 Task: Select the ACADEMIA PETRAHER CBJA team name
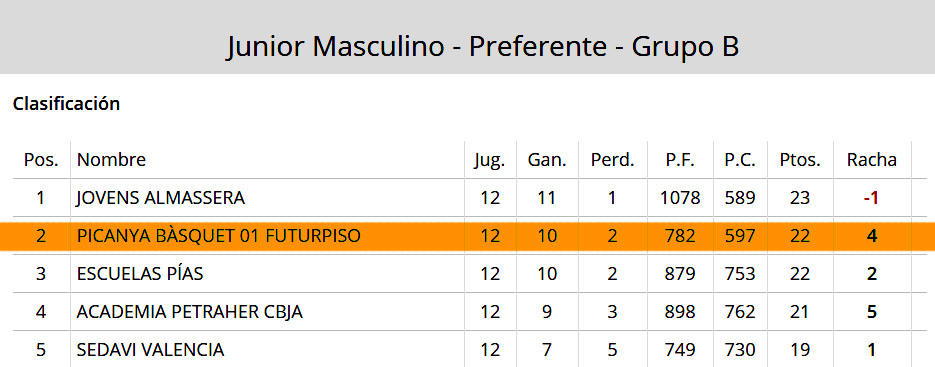coord(190,312)
